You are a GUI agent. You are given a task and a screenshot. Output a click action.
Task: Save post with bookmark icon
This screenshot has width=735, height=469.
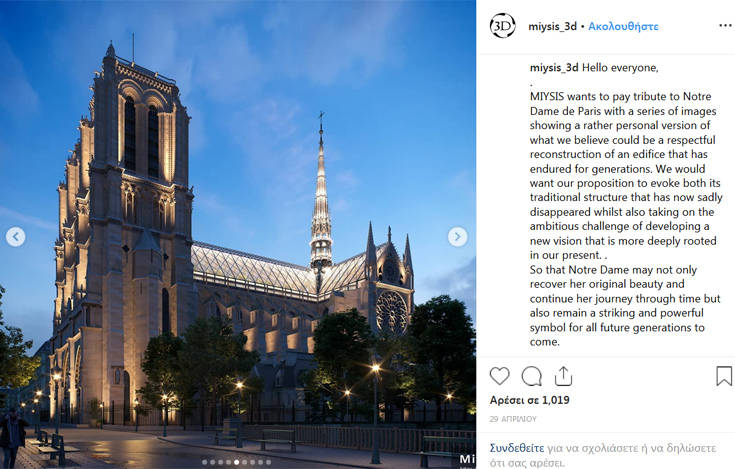(724, 376)
